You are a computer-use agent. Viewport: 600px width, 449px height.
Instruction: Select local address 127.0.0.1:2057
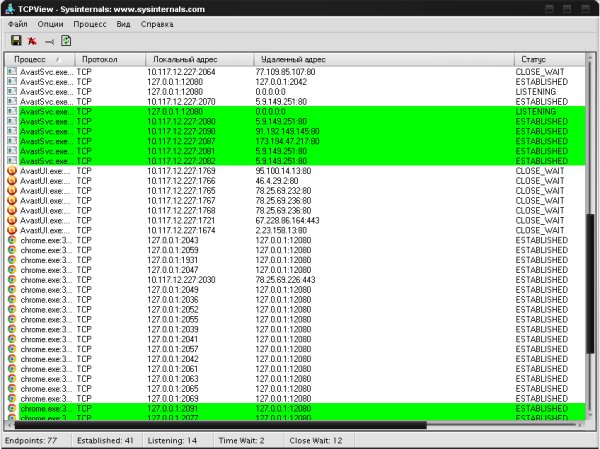tap(173, 349)
